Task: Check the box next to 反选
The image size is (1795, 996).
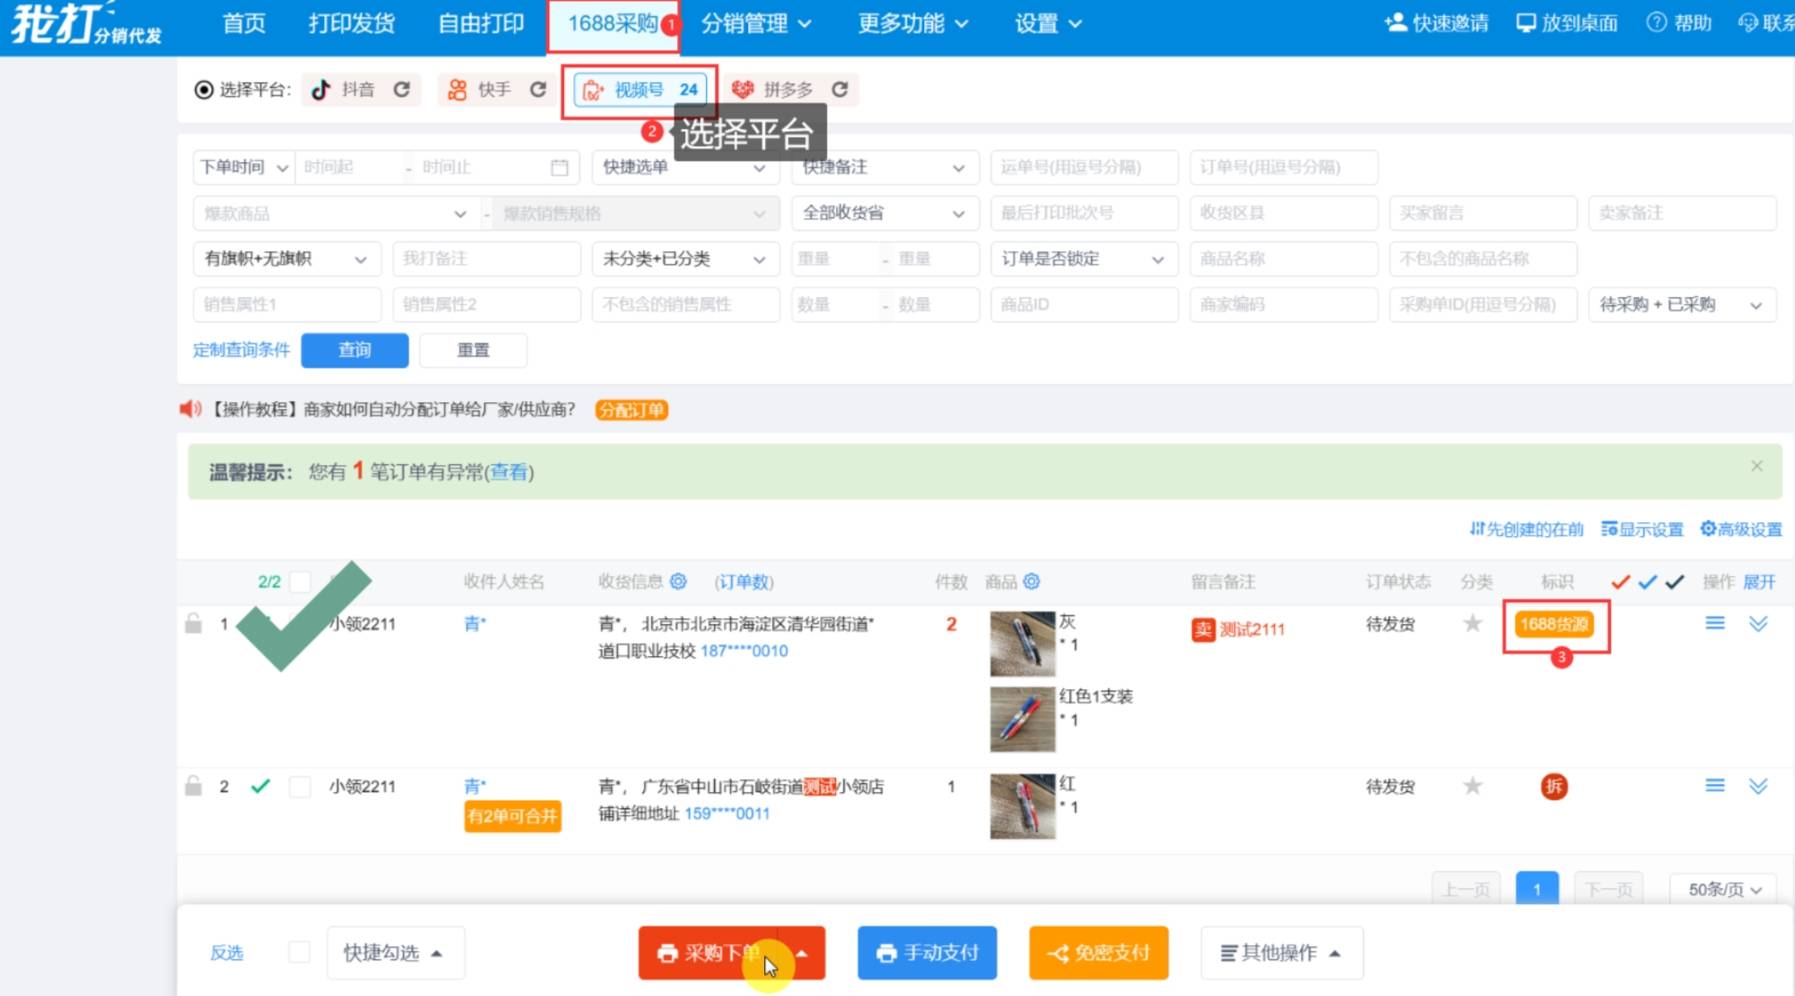Action: pos(299,953)
